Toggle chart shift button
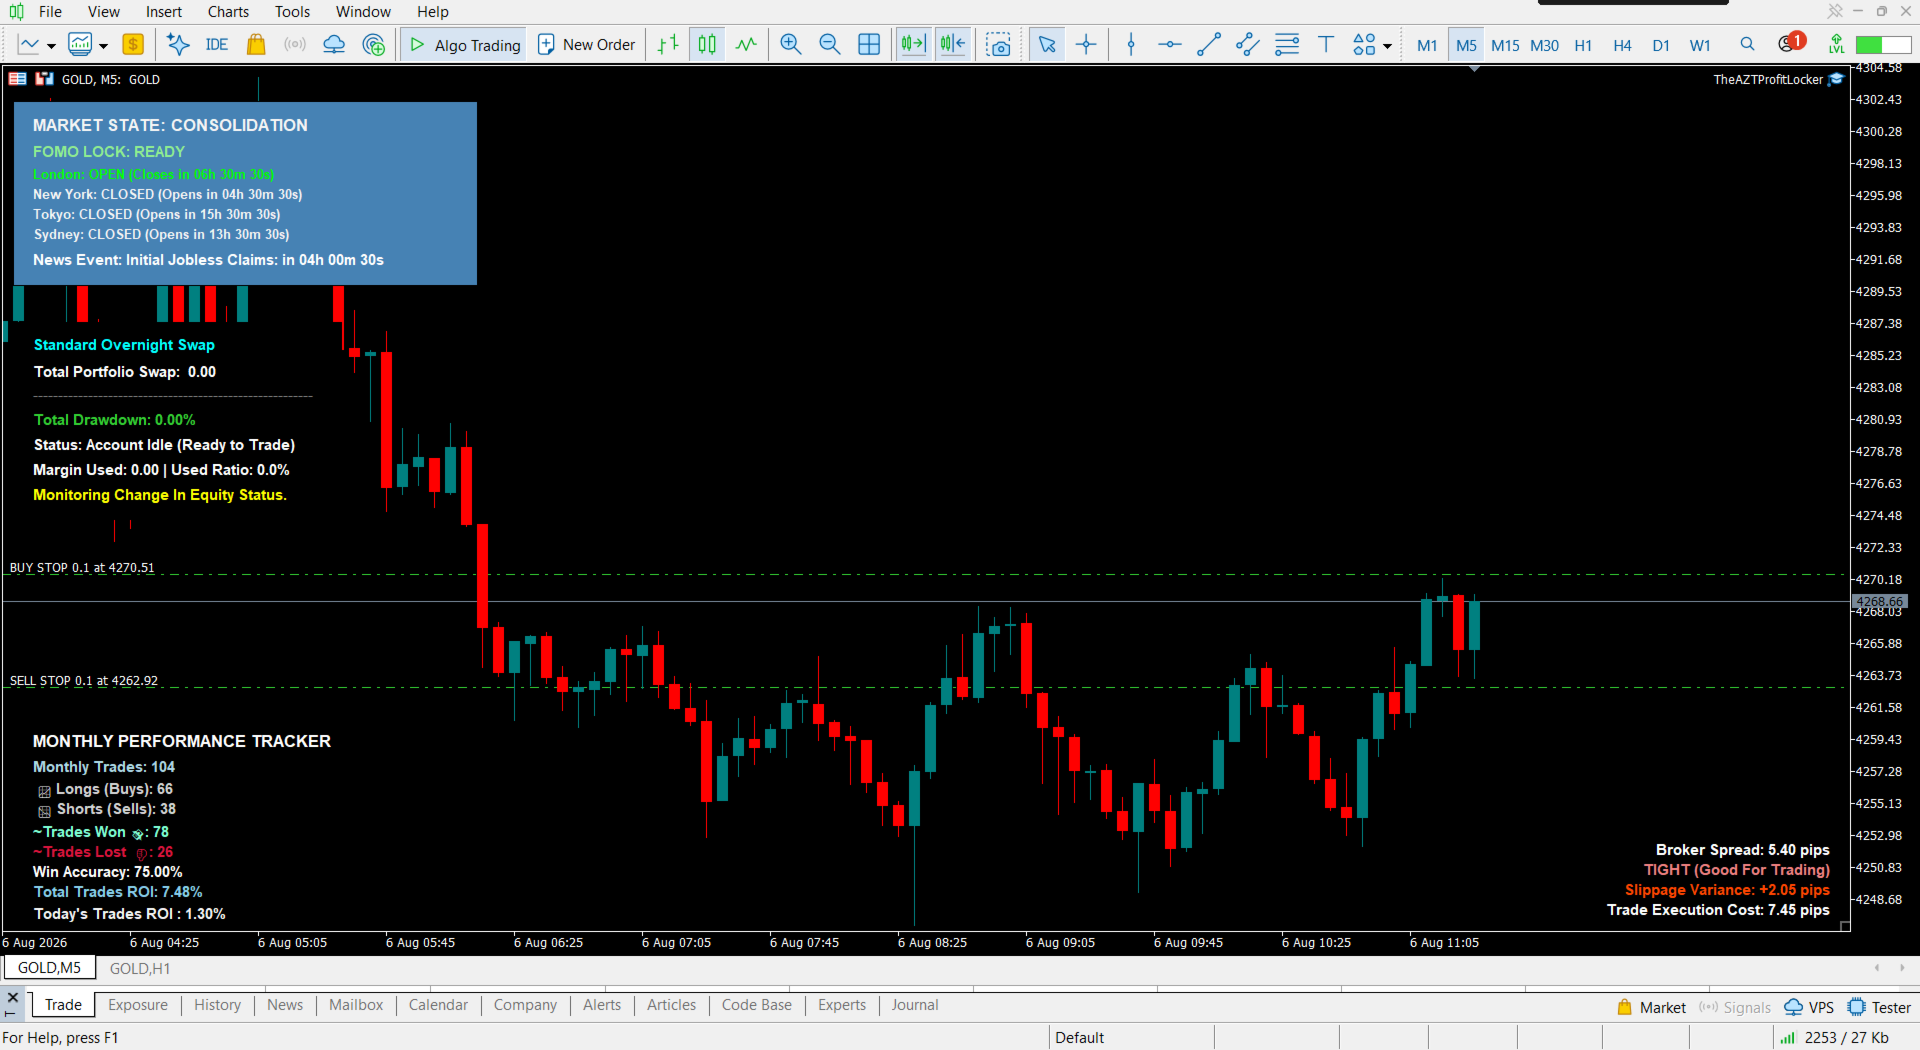The width and height of the screenshot is (1920, 1050). click(x=953, y=45)
